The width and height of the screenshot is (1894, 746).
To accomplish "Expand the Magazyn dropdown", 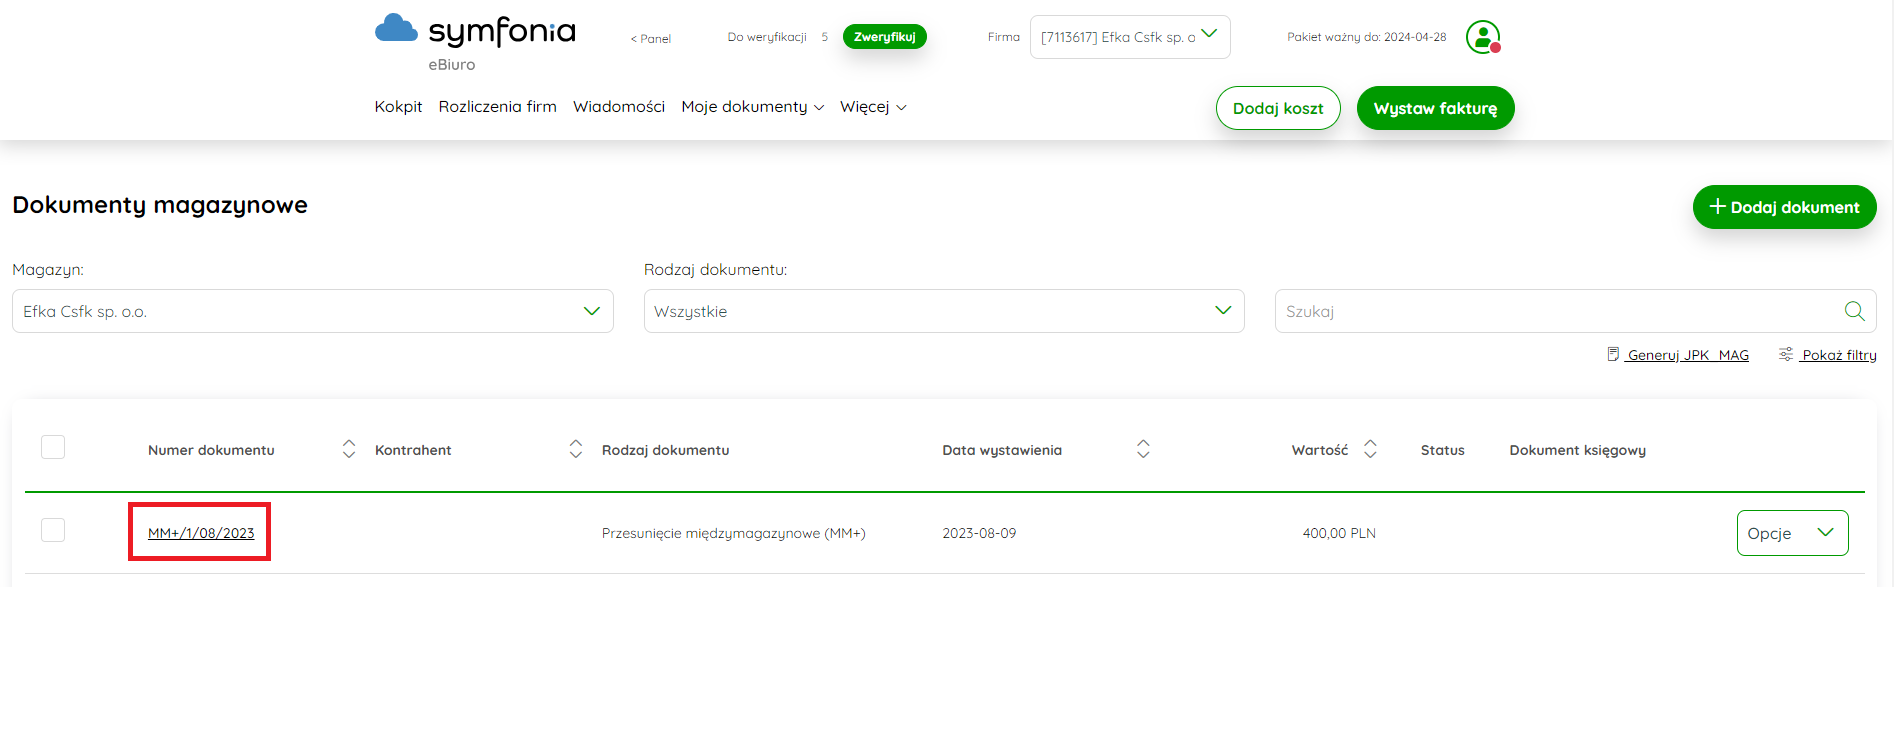I will pyautogui.click(x=312, y=311).
